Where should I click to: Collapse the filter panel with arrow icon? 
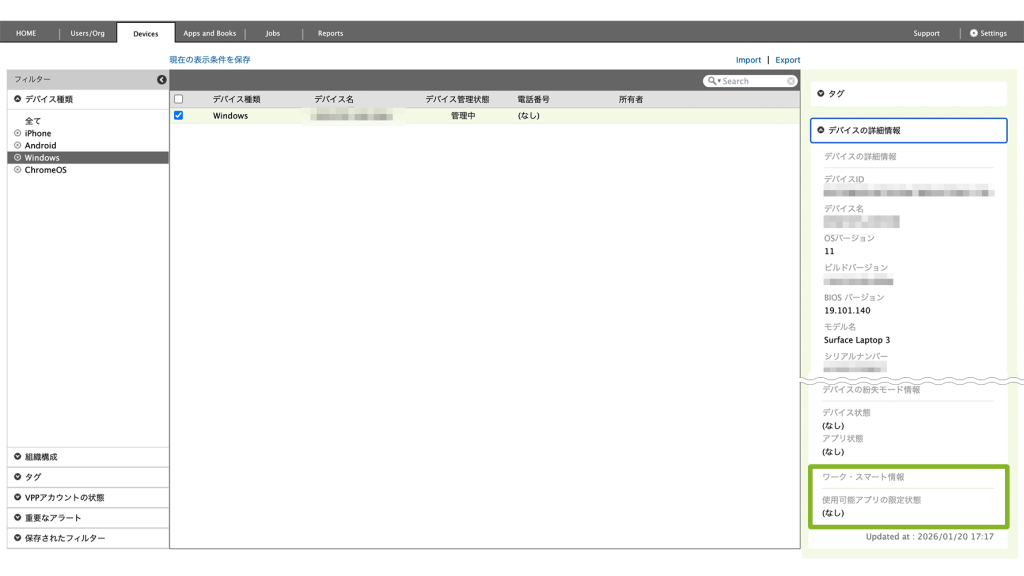tap(161, 80)
